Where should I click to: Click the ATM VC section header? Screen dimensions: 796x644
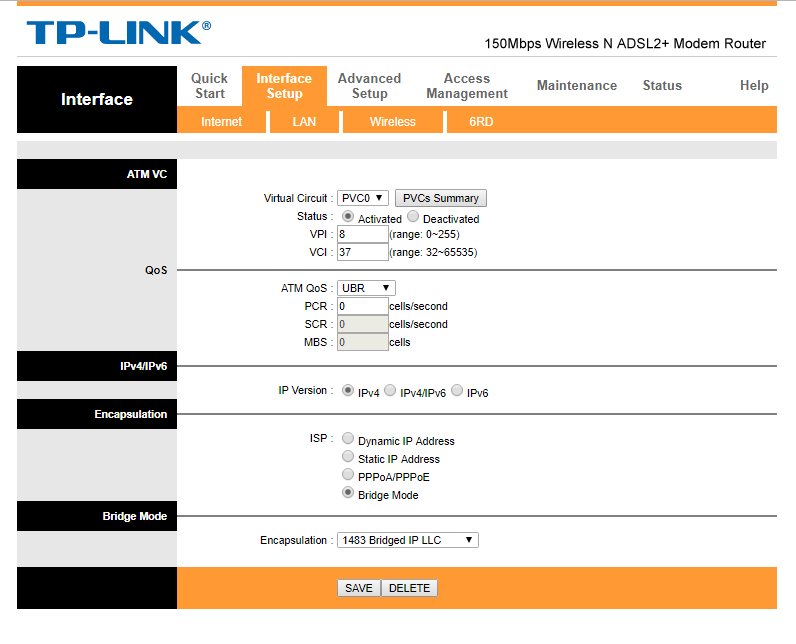click(97, 174)
